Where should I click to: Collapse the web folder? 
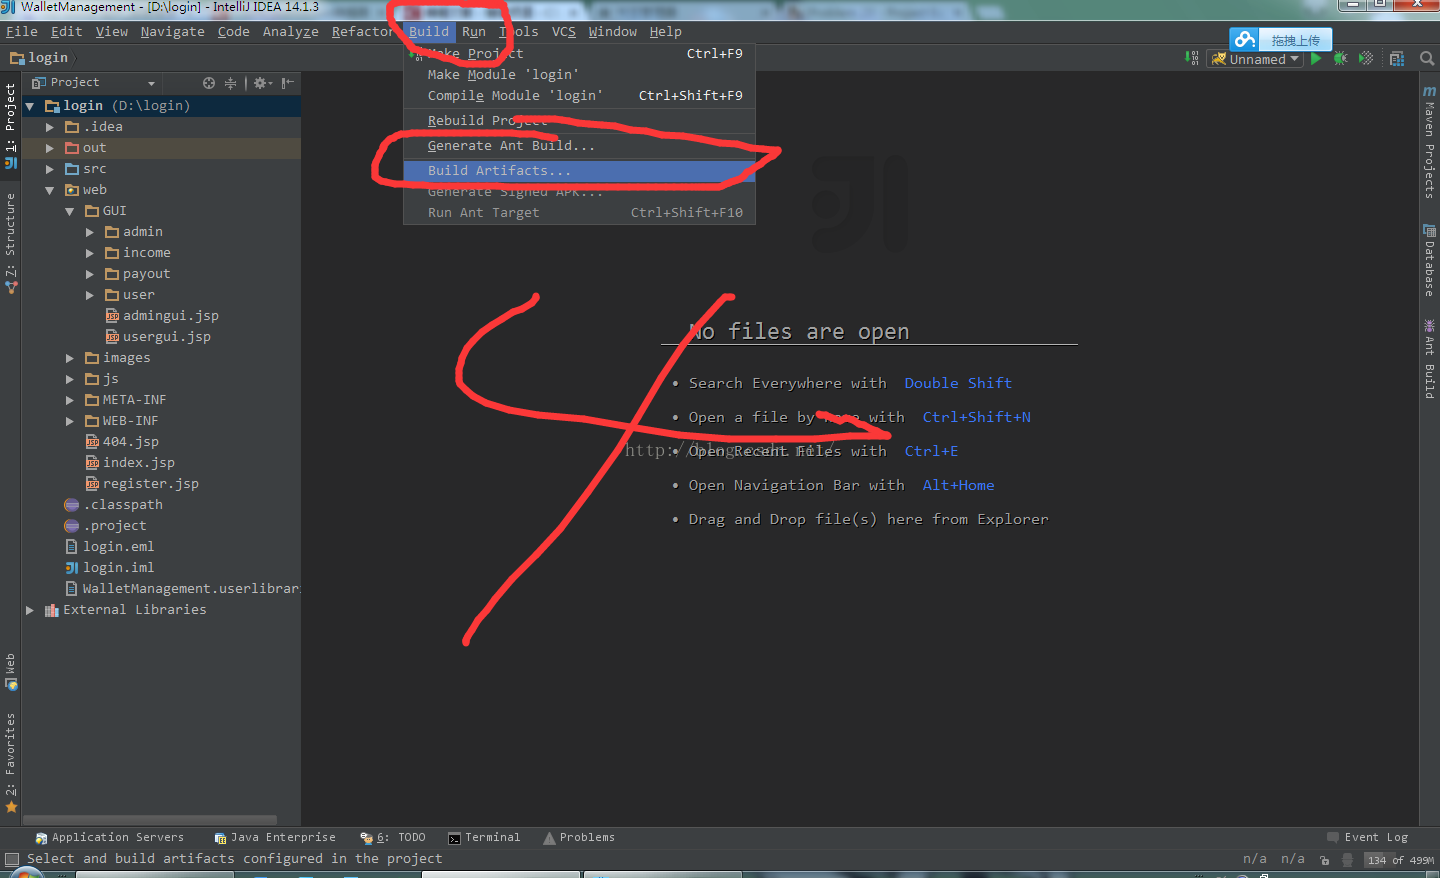[50, 190]
